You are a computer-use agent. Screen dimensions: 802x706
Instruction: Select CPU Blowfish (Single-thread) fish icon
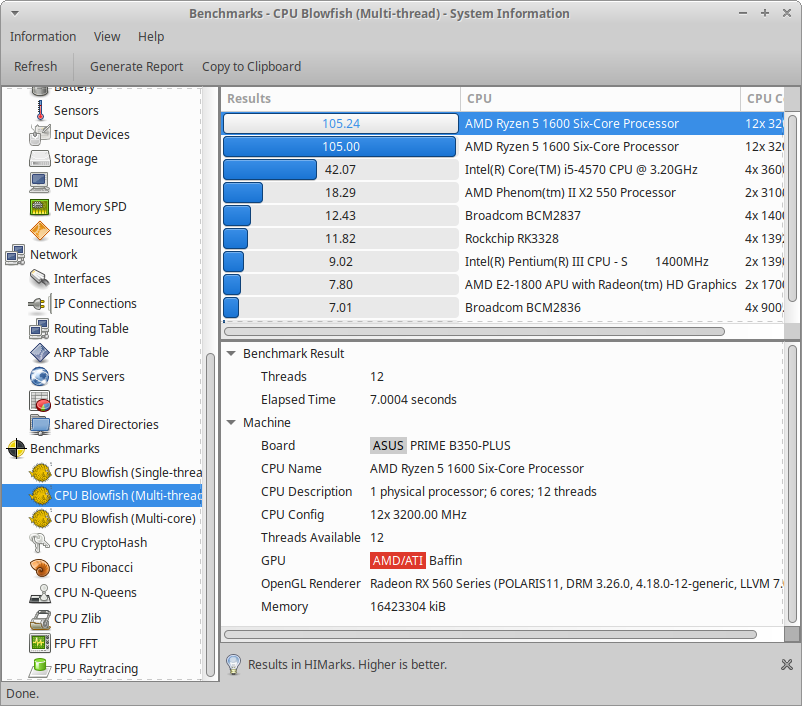point(40,473)
